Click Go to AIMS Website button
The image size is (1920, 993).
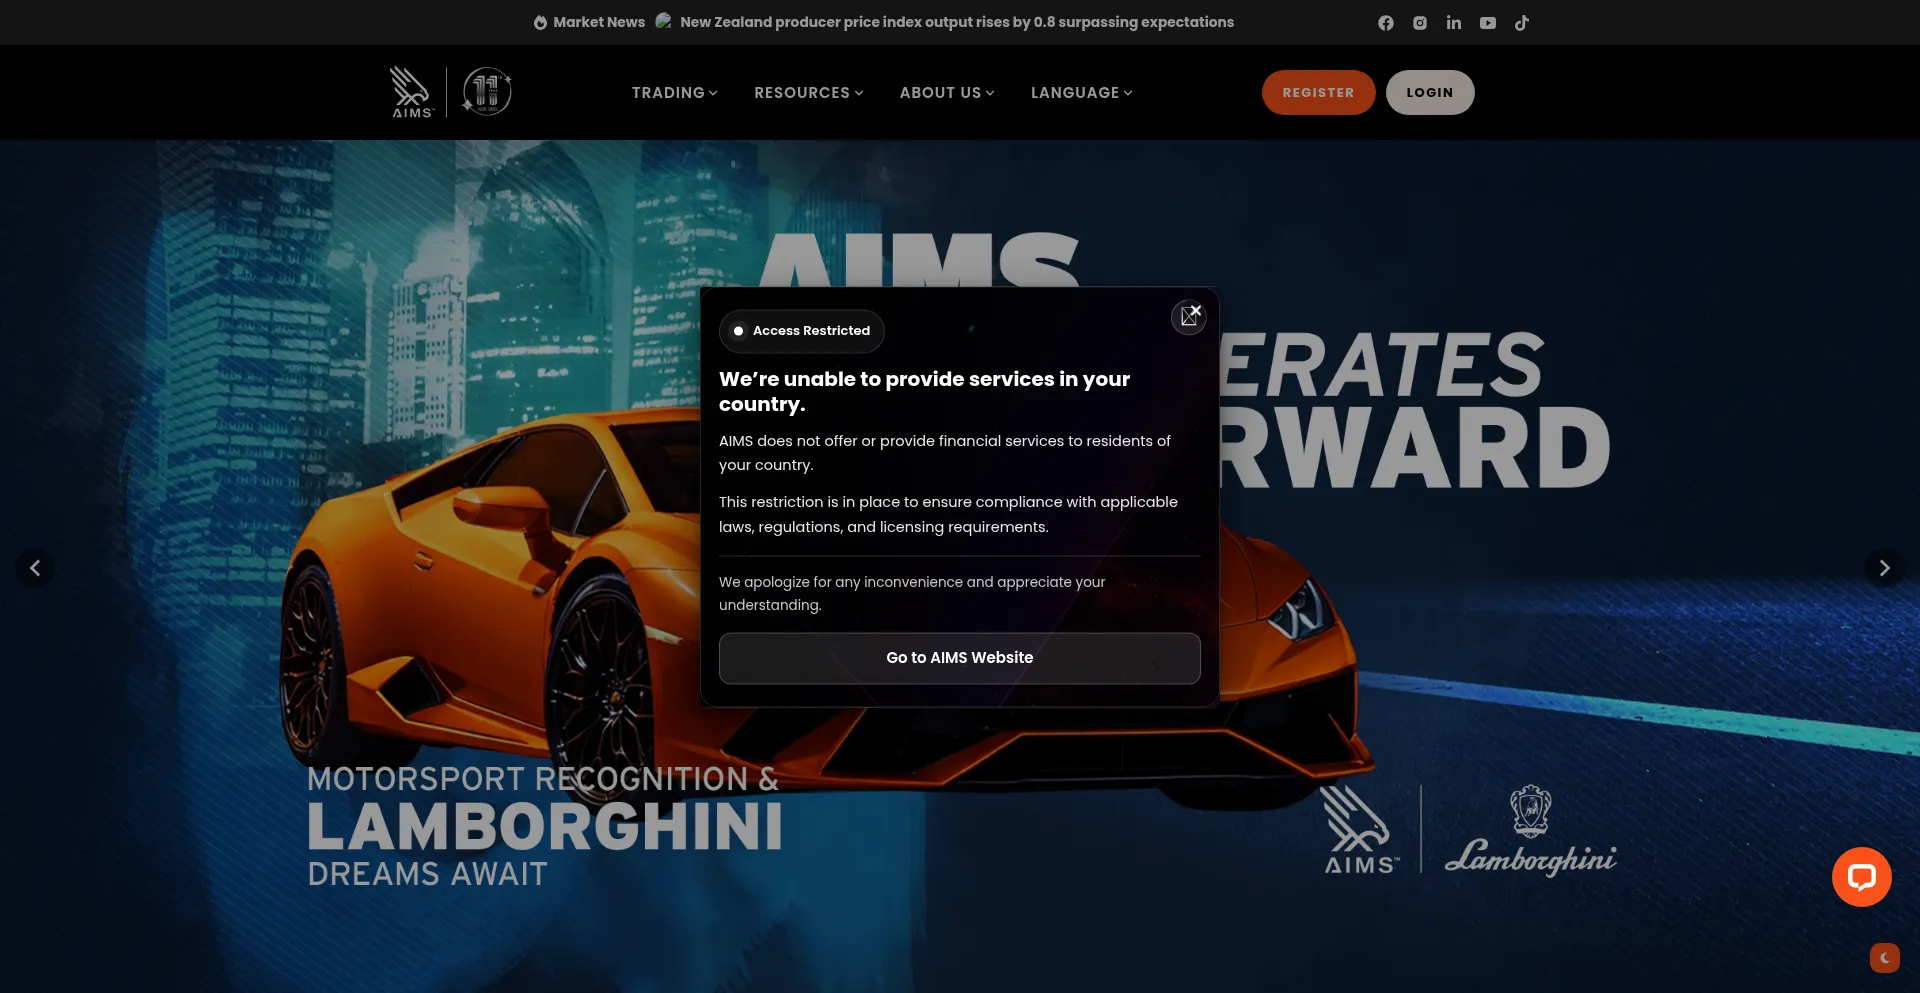(x=959, y=658)
